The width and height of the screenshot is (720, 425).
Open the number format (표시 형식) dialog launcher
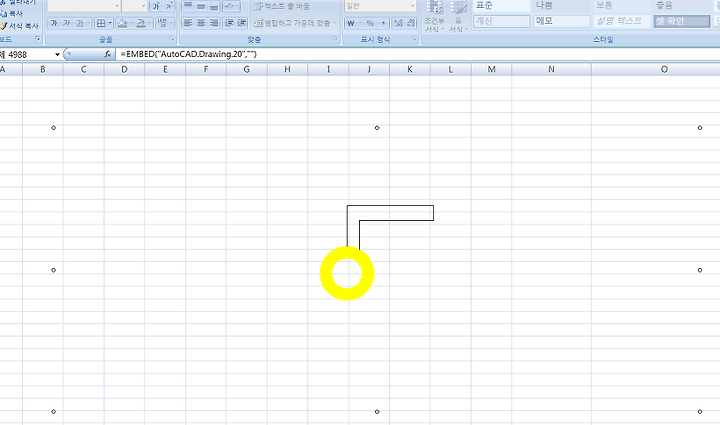coord(414,39)
